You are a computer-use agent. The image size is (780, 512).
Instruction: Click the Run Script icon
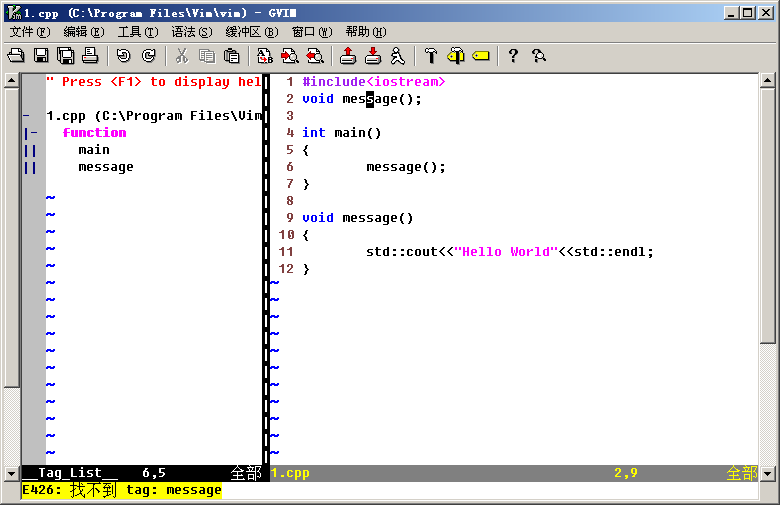click(x=397, y=55)
